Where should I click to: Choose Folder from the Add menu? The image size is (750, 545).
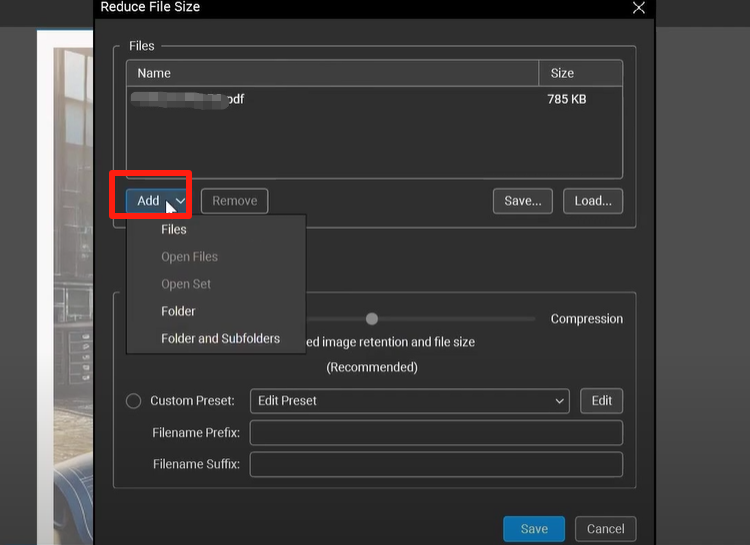(178, 311)
